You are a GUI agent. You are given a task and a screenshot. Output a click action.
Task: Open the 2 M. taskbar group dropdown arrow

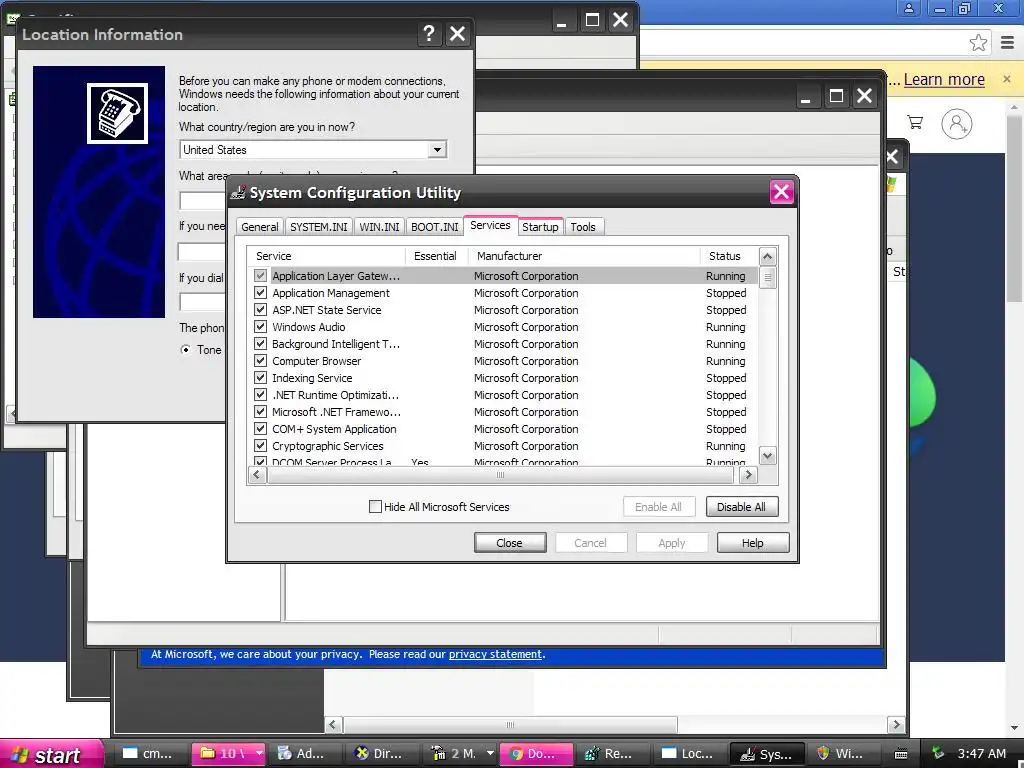(x=490, y=754)
